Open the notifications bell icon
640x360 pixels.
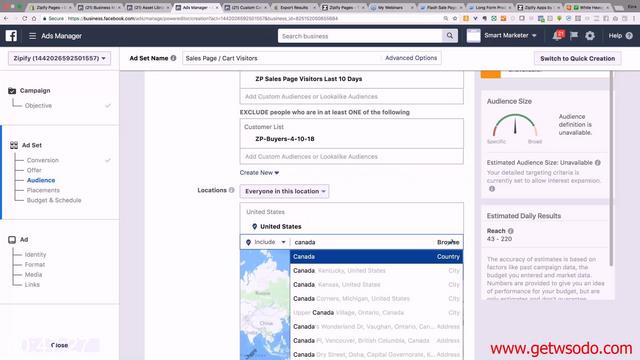point(557,36)
